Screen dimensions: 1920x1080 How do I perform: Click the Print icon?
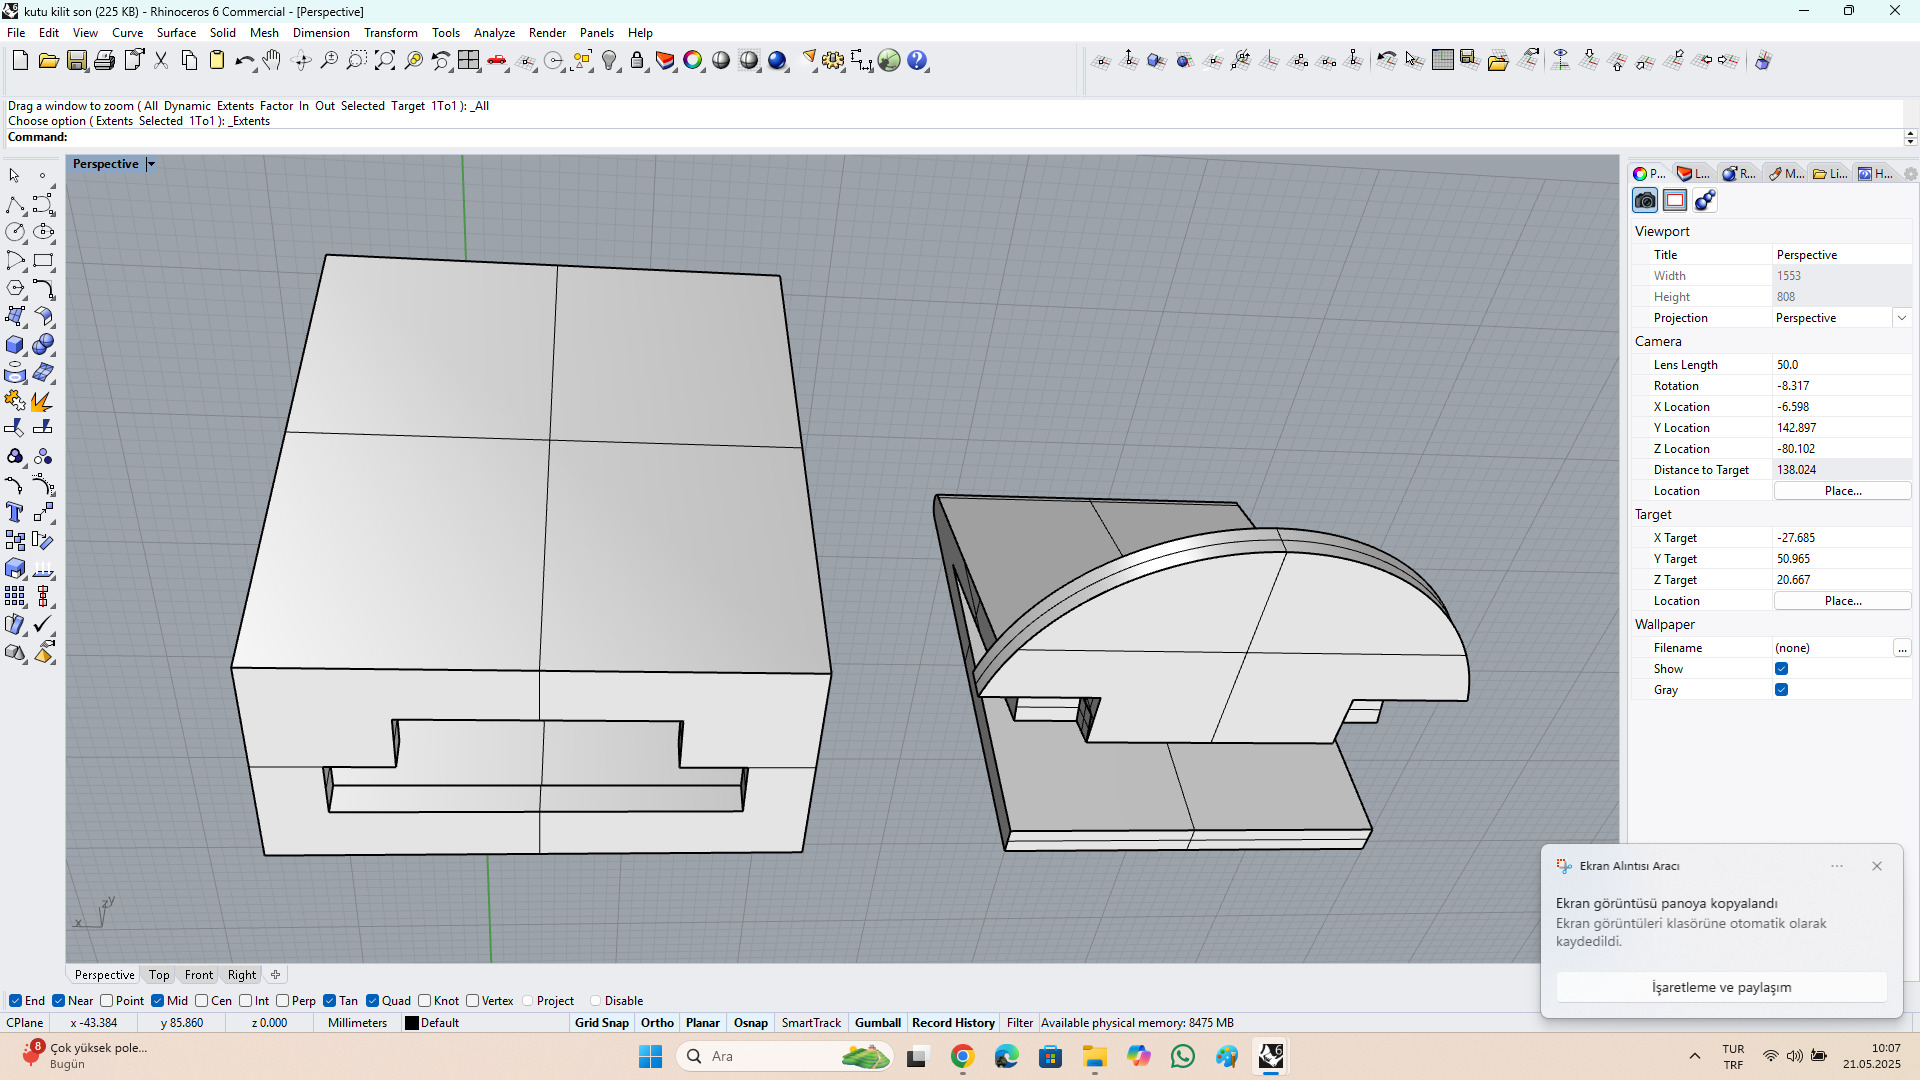point(104,61)
